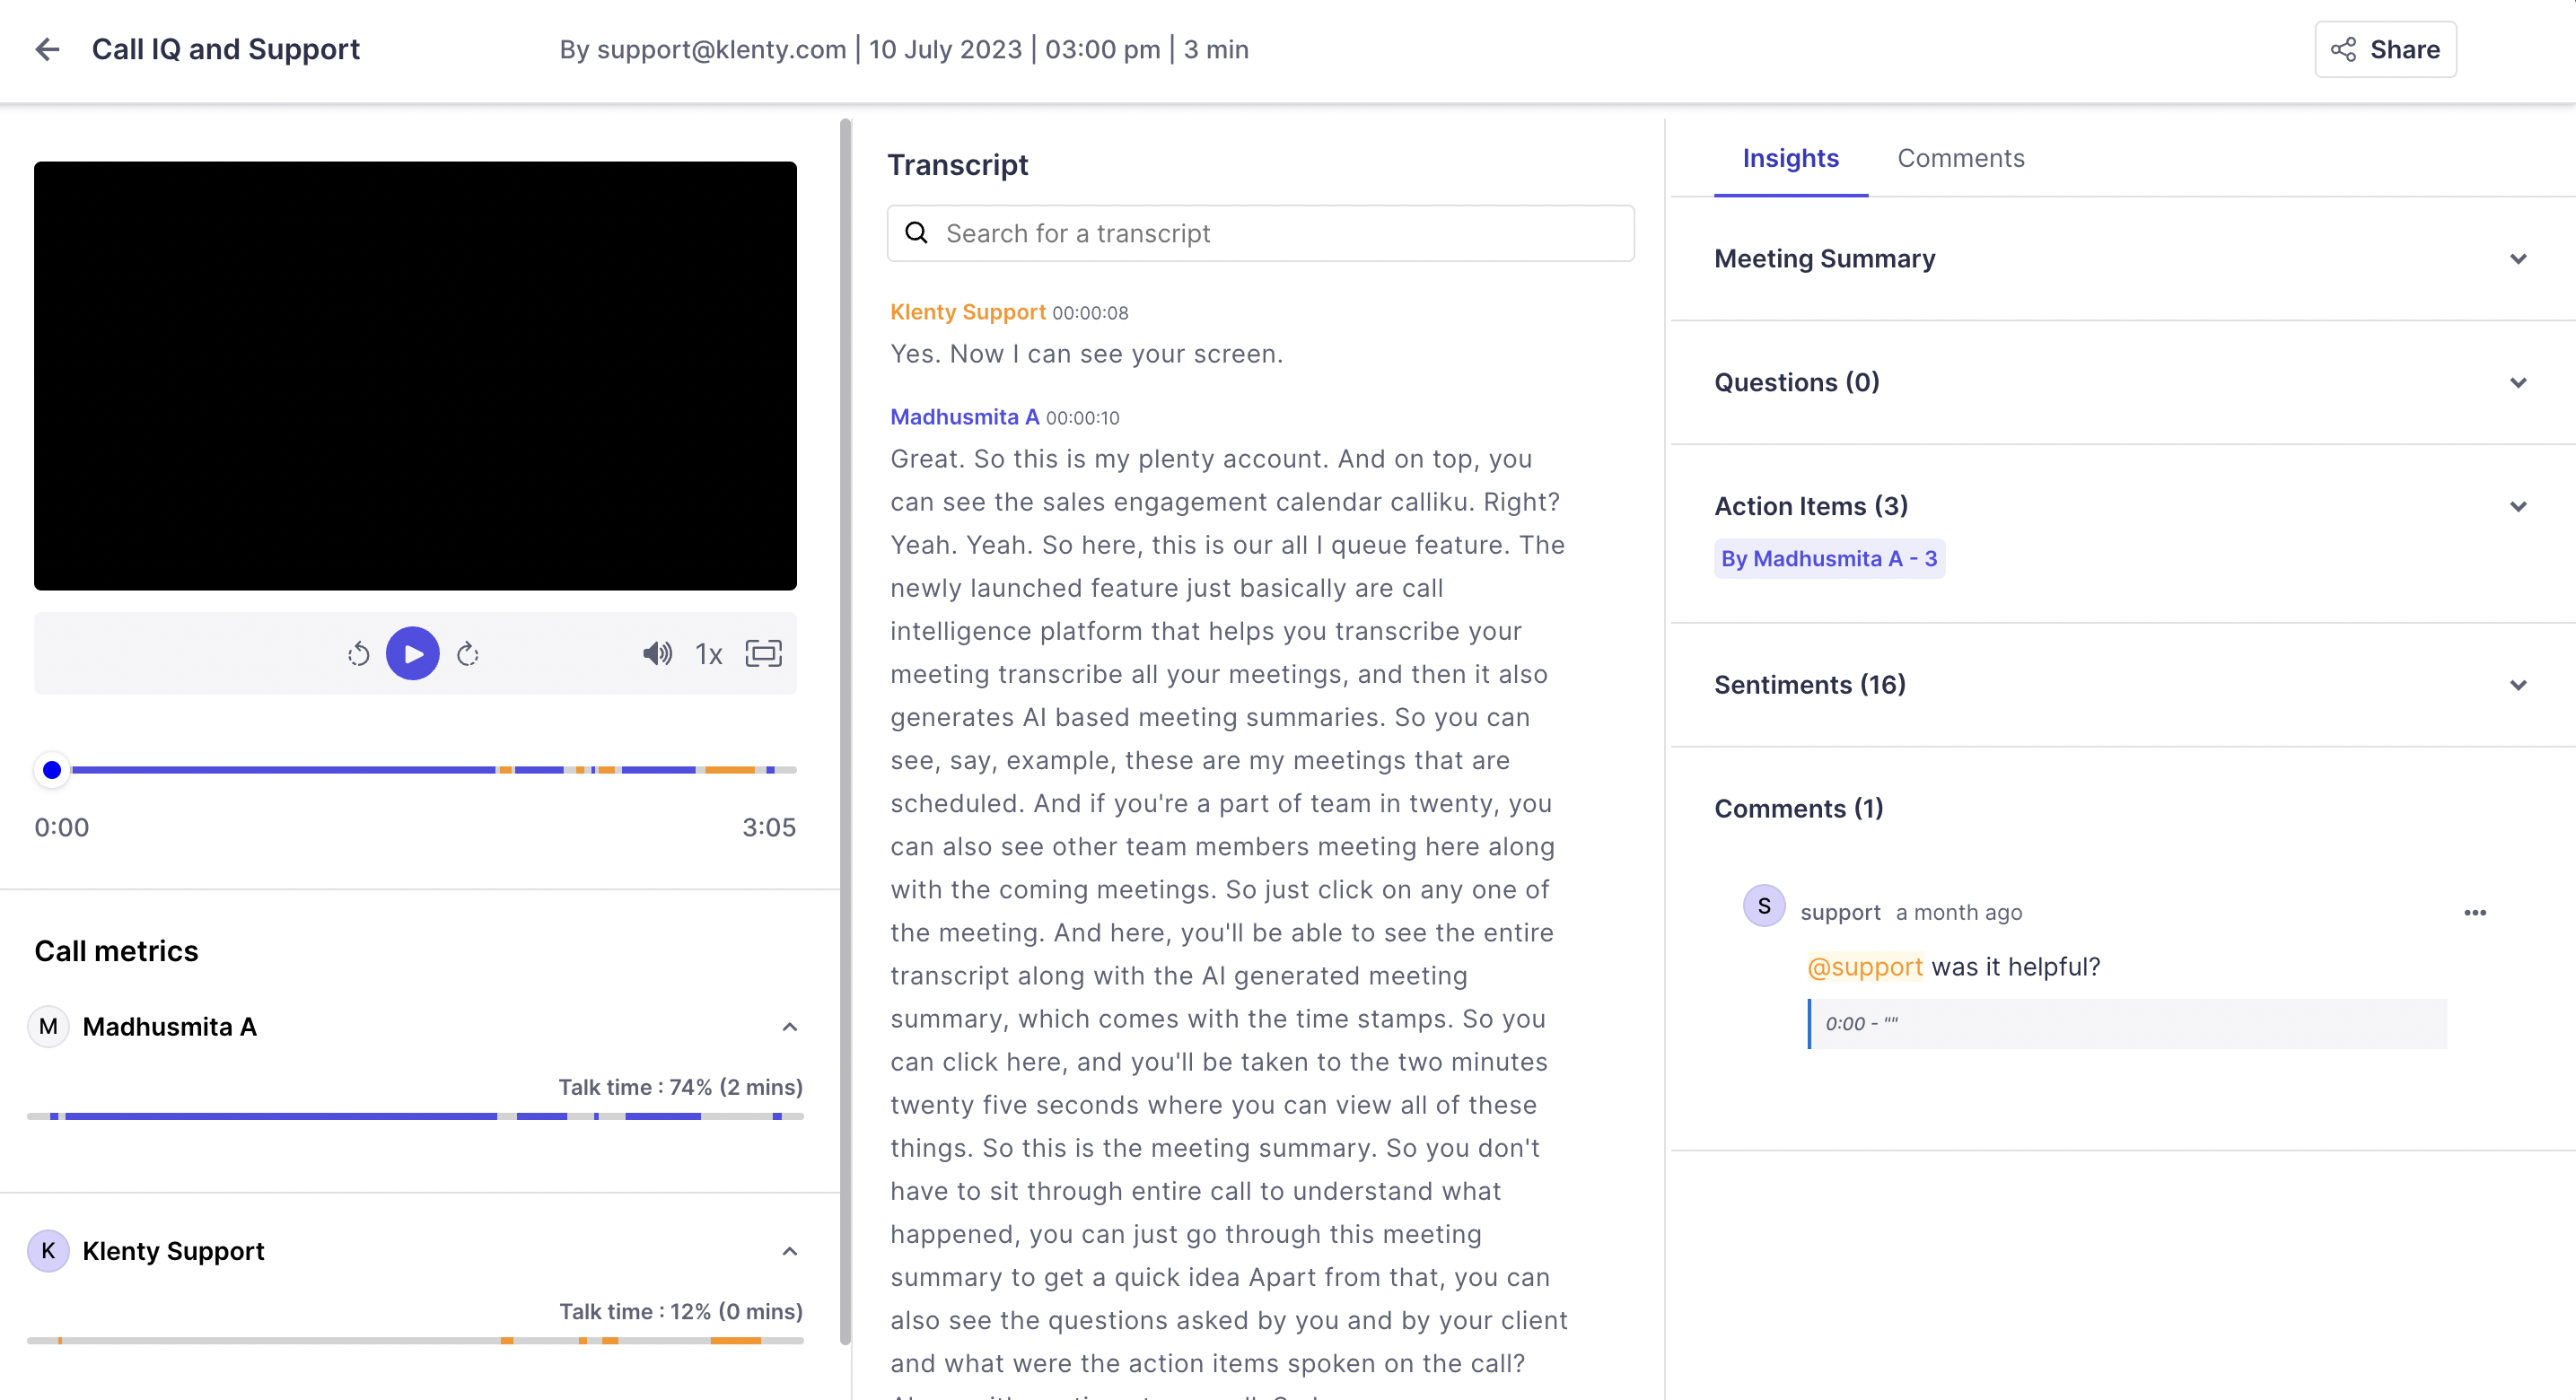Image resolution: width=2576 pixels, height=1400 pixels.
Task: Collapse Klenty Support call metrics
Action: click(789, 1251)
